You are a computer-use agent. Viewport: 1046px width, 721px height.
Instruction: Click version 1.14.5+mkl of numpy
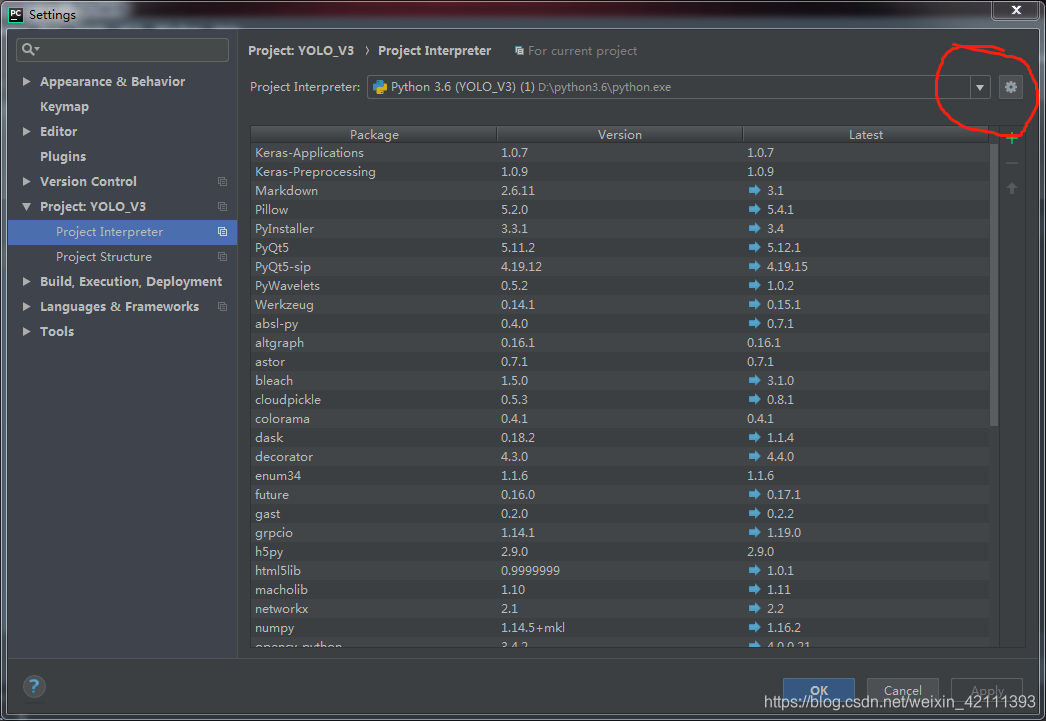pos(532,628)
